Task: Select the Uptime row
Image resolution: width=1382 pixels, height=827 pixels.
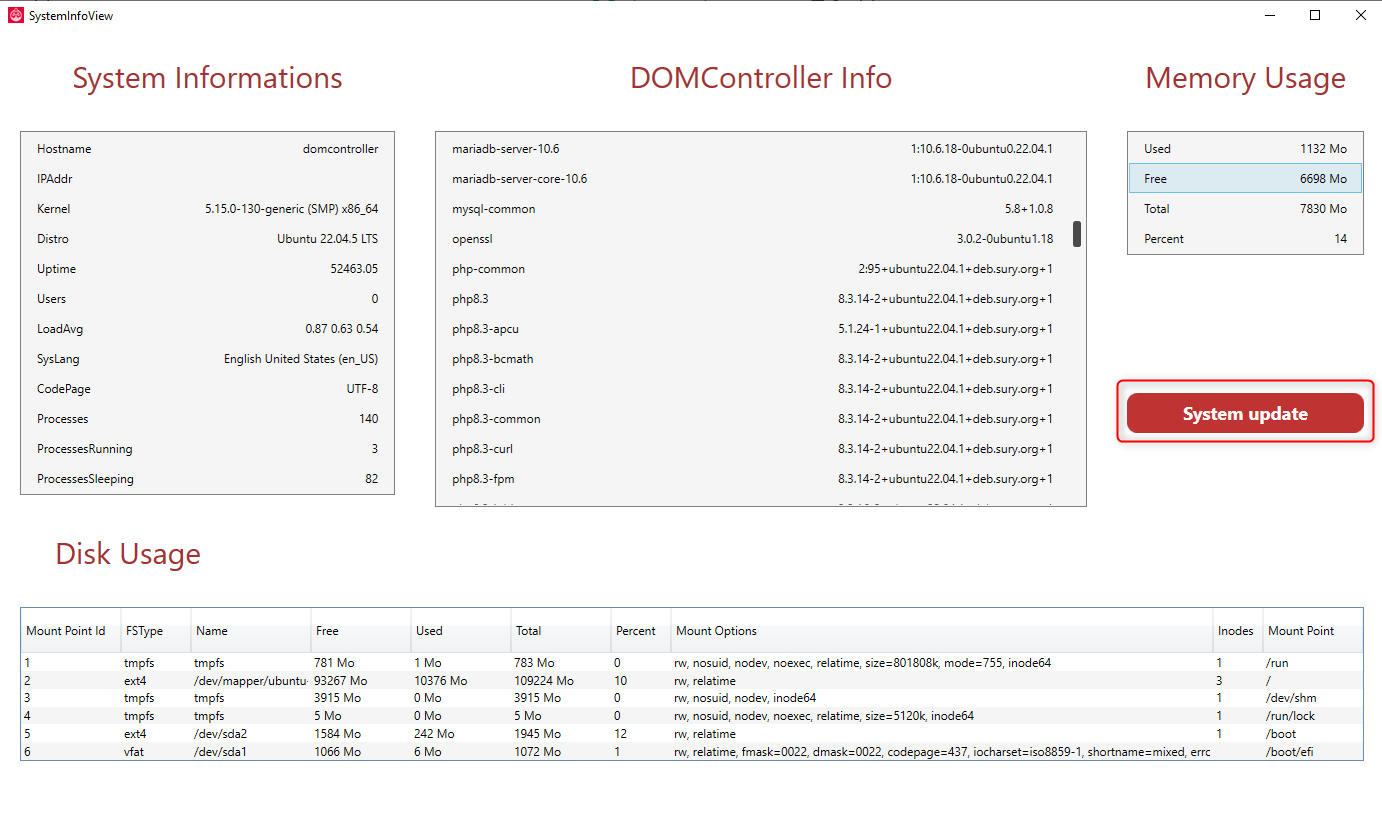Action: (208, 269)
